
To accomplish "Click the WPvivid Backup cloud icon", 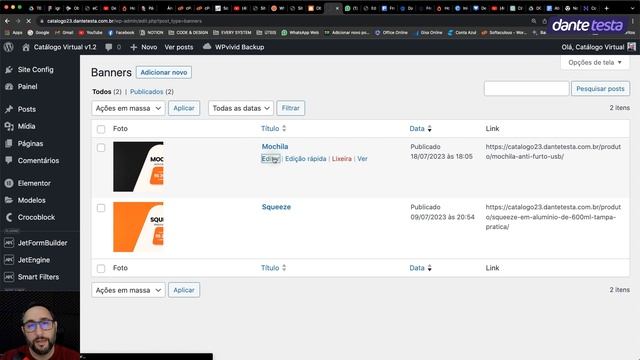I will click(x=207, y=47).
